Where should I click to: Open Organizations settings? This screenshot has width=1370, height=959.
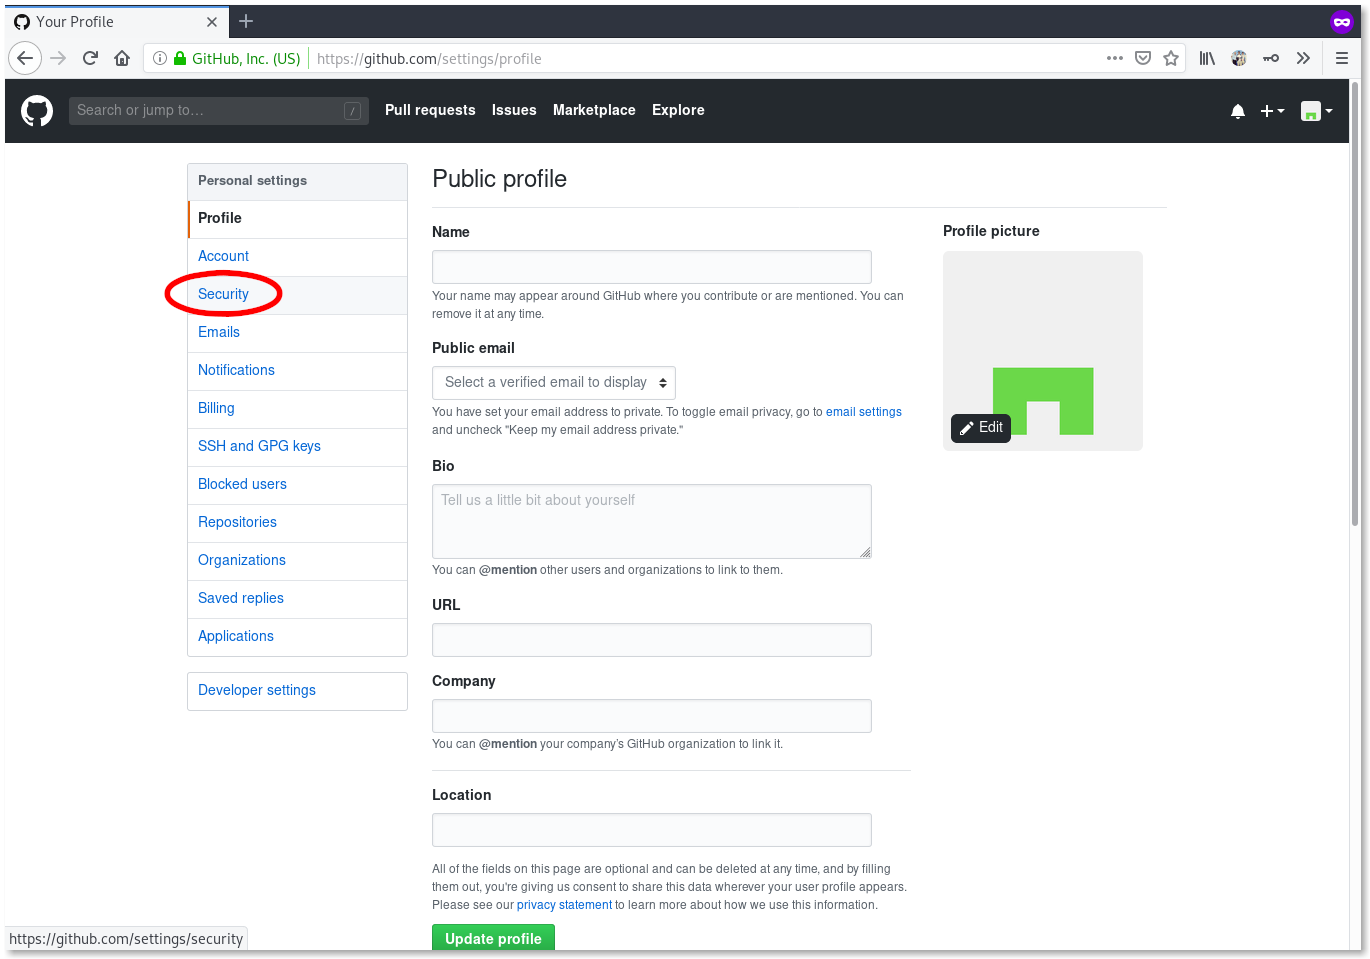coord(297,561)
